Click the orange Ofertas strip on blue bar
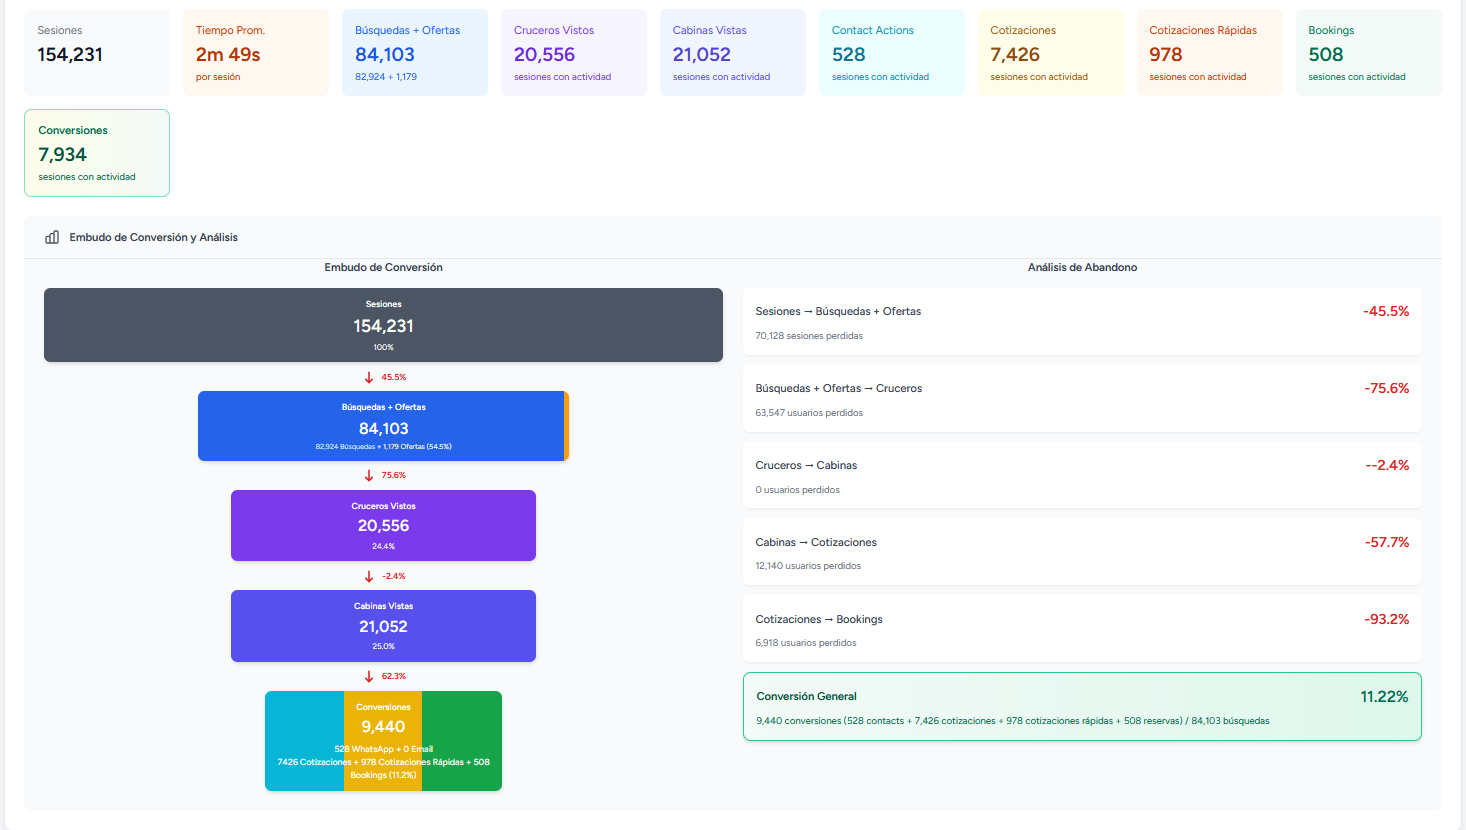 (566, 426)
